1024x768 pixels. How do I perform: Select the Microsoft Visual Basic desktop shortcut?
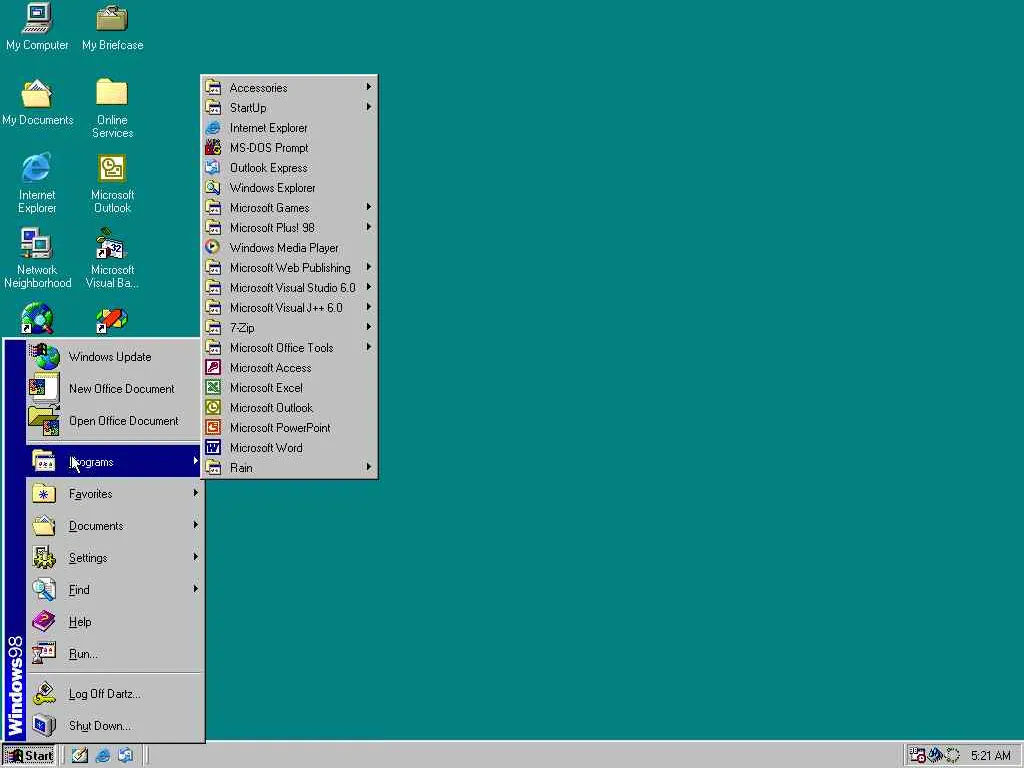pos(112,259)
